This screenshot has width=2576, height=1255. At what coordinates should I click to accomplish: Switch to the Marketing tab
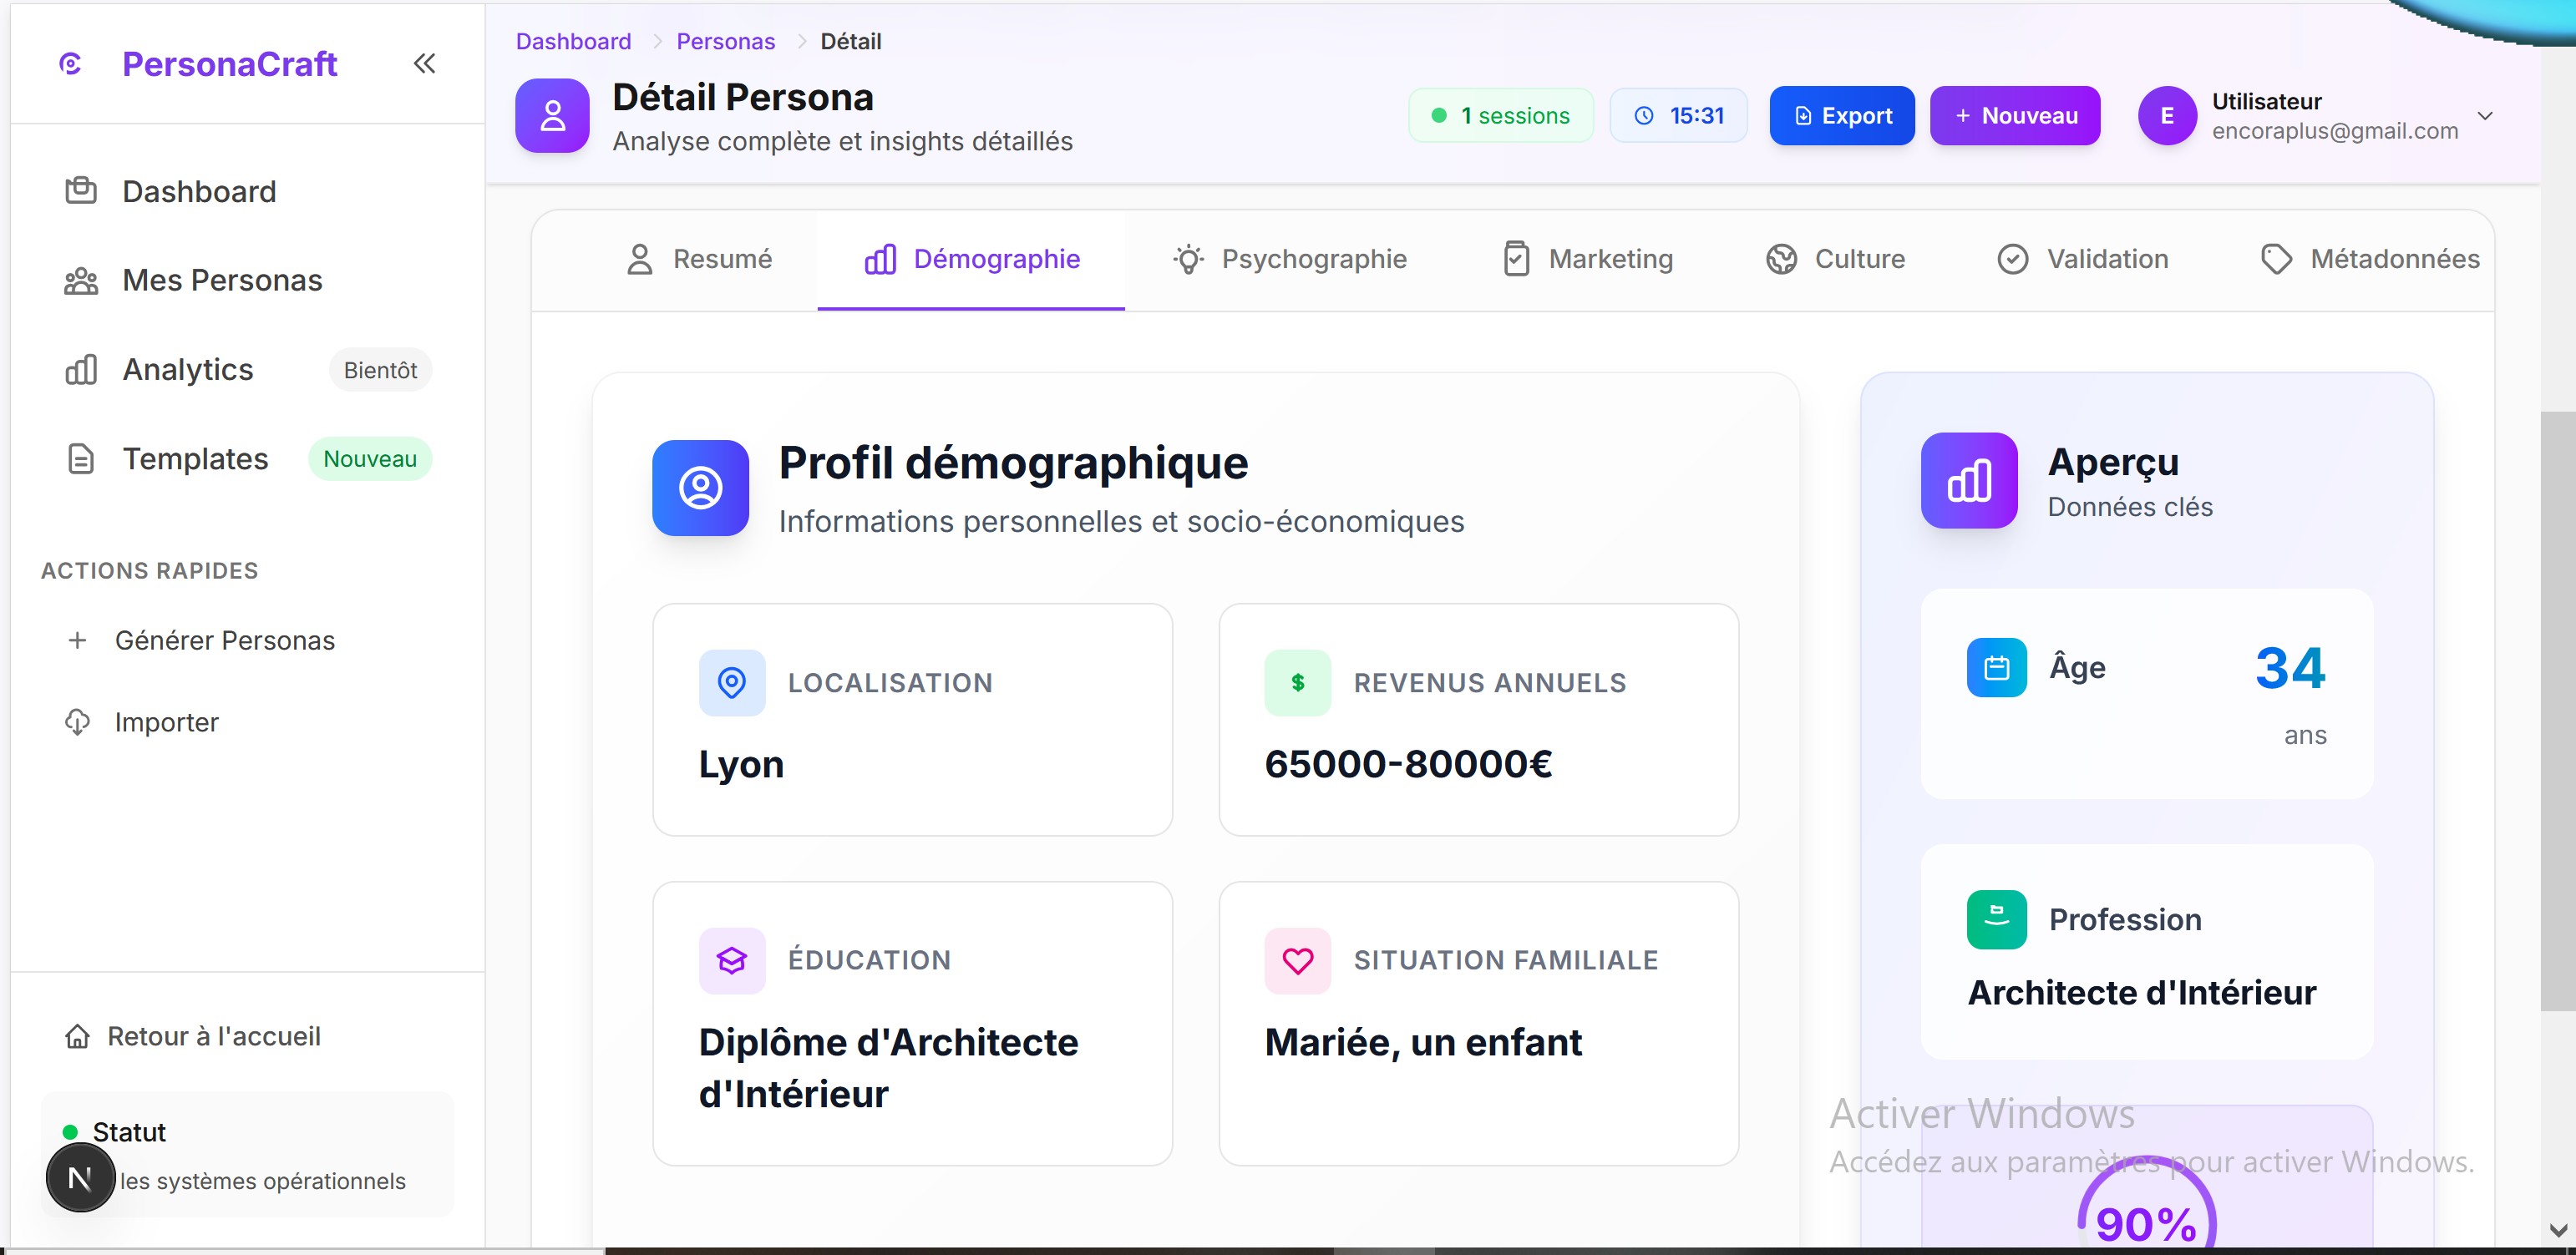(x=1588, y=259)
